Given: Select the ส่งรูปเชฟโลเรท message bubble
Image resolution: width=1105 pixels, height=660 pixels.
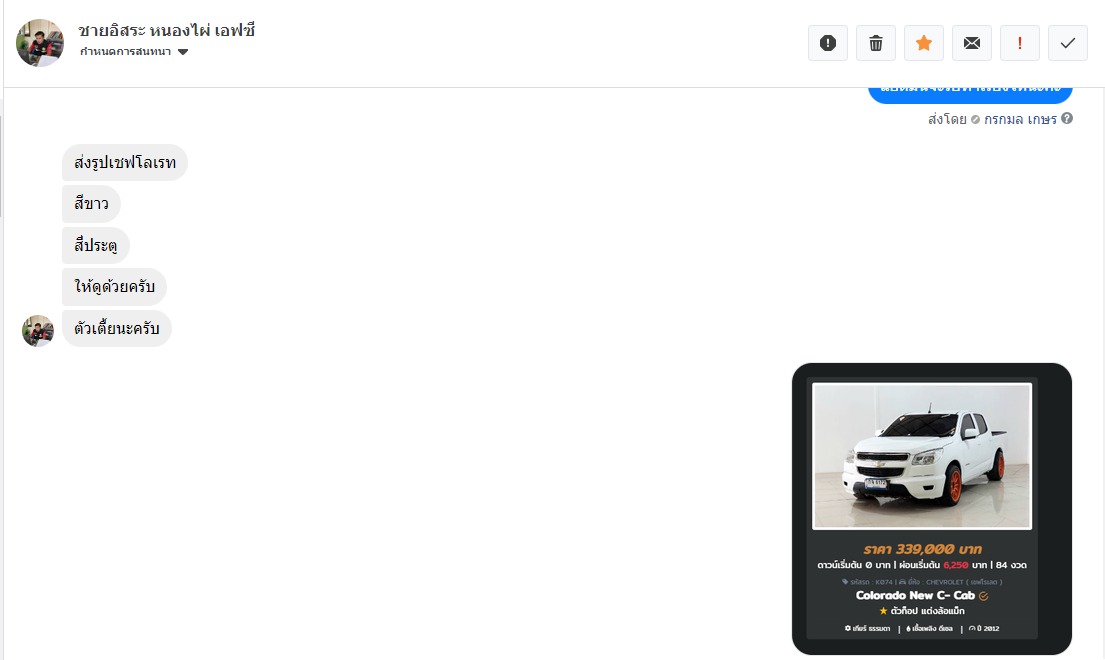Looking at the screenshot, I should (125, 163).
